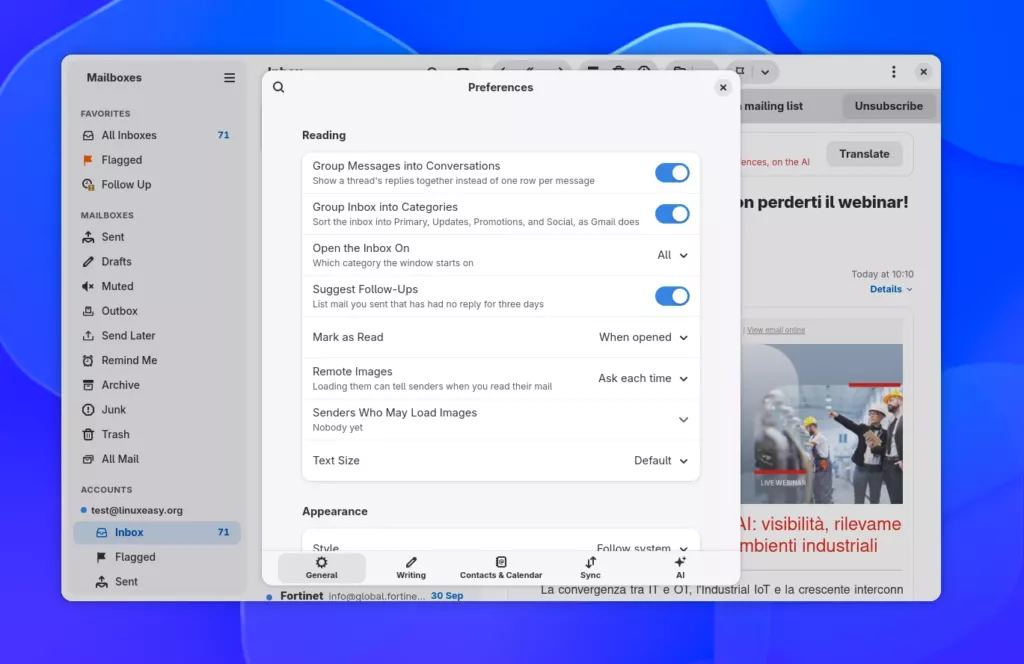Open the Muted mailbox

pos(157,287)
